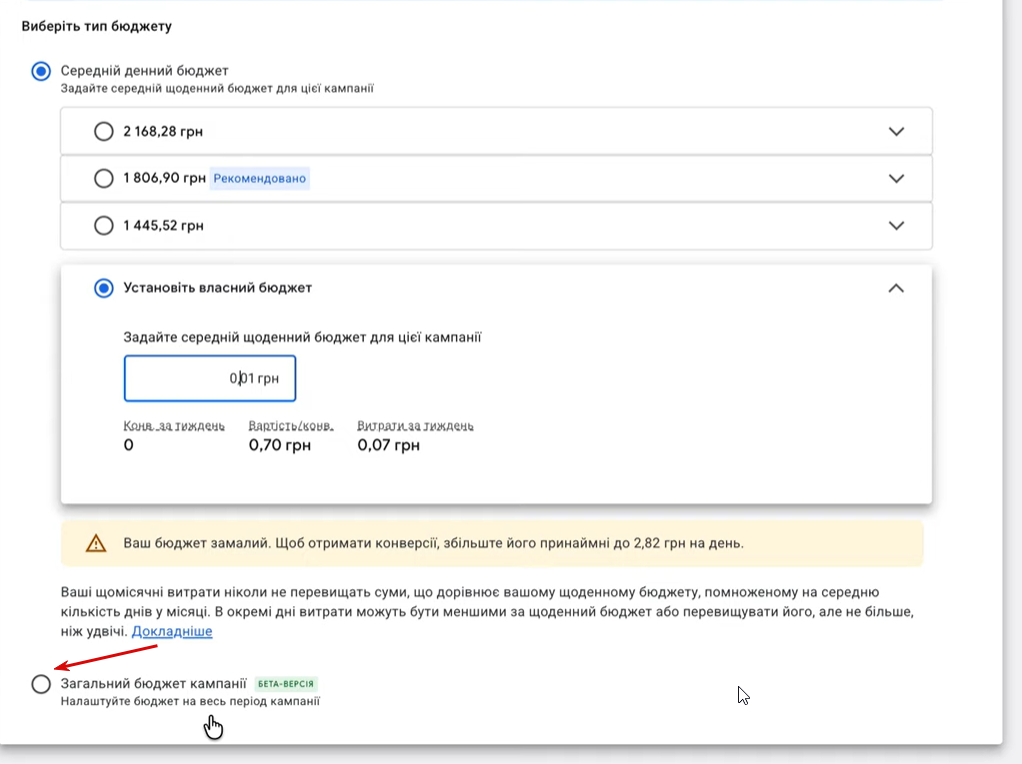Expand the 1 806,90 грн option chevron

coord(896,179)
